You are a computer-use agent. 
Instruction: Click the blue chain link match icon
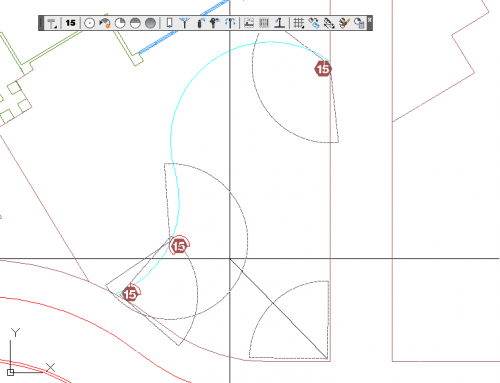tap(314, 23)
